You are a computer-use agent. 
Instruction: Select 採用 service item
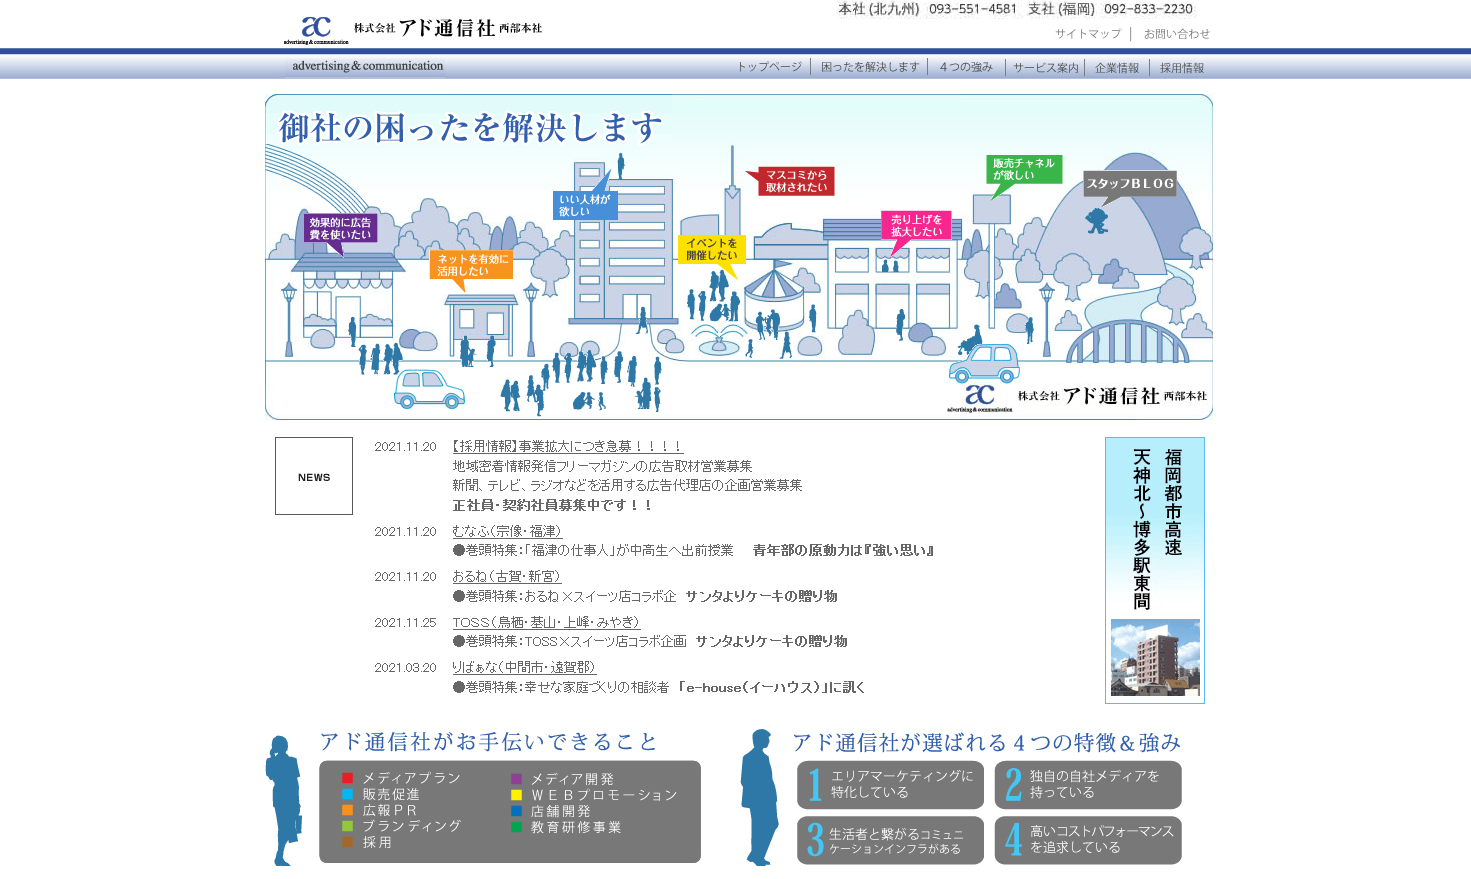367,842
